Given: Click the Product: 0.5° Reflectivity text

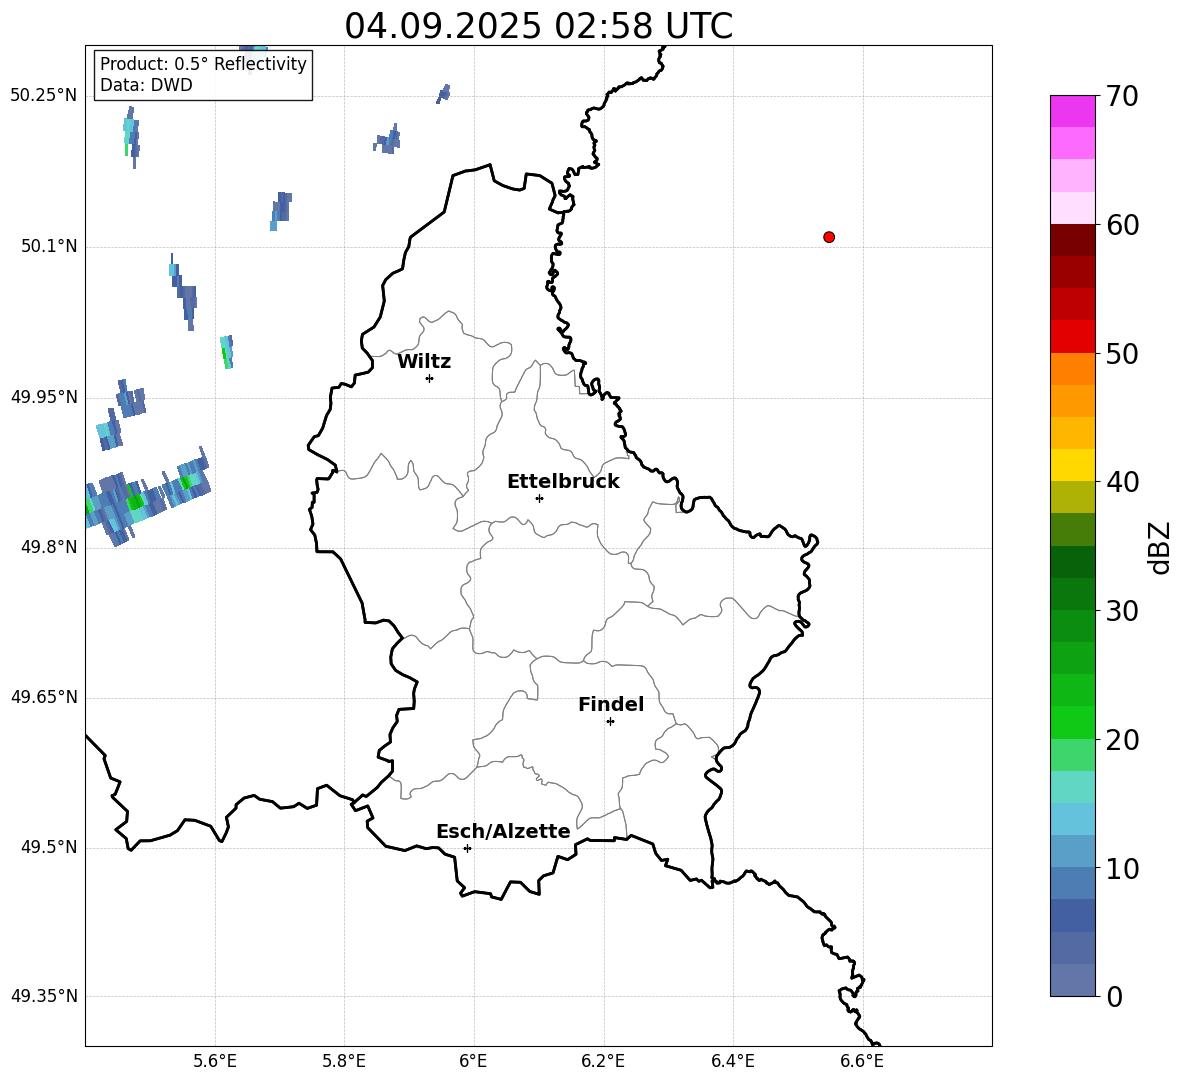Looking at the screenshot, I should click(x=203, y=64).
